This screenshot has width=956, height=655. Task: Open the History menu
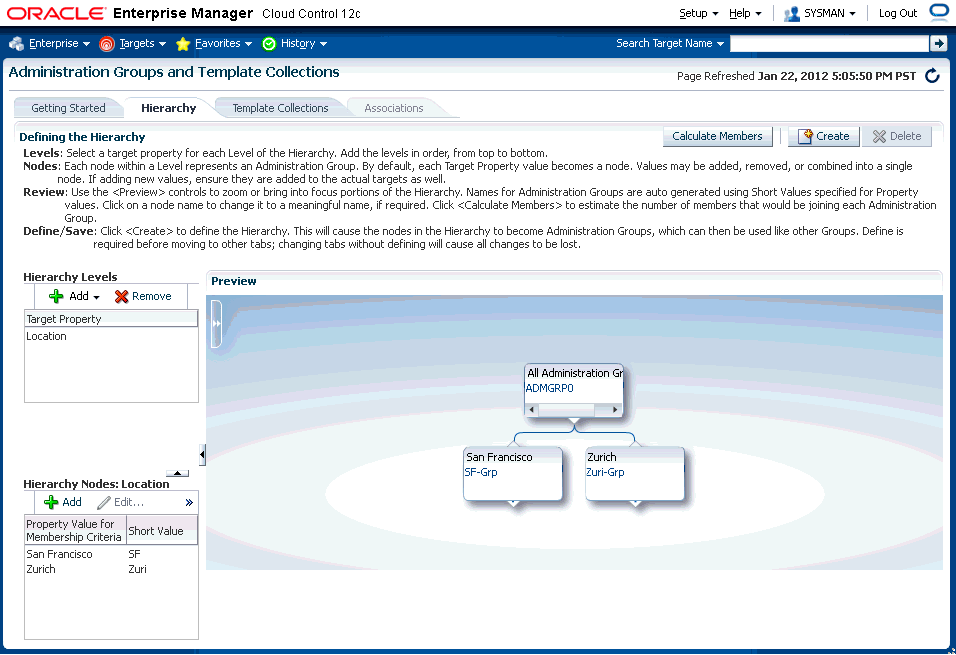pyautogui.click(x=304, y=43)
